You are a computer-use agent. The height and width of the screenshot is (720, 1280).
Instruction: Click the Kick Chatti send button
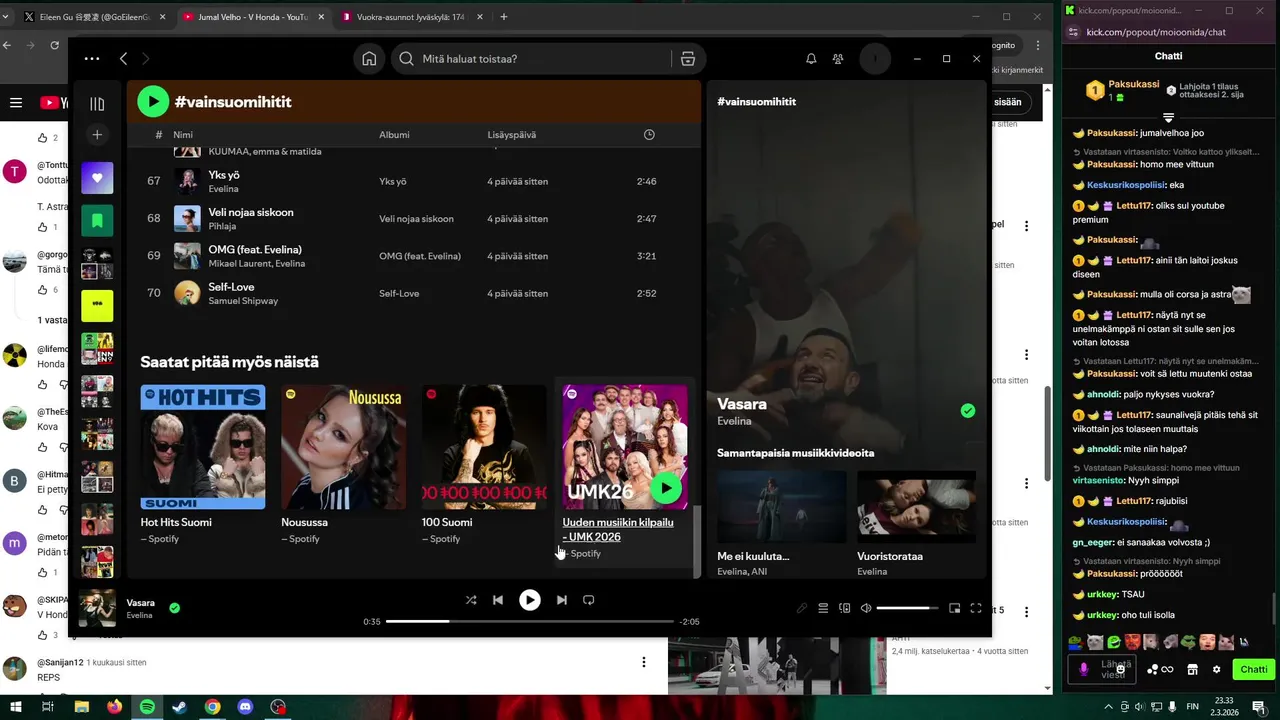(x=1254, y=670)
